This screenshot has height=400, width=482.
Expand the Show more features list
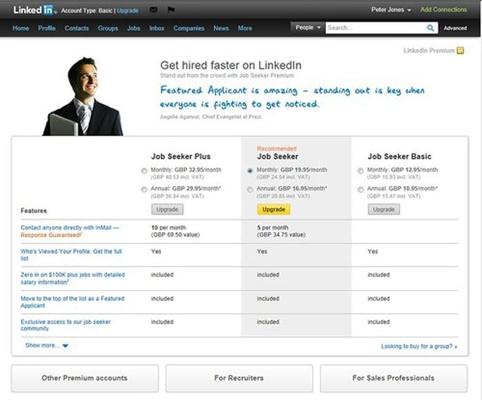coord(47,345)
